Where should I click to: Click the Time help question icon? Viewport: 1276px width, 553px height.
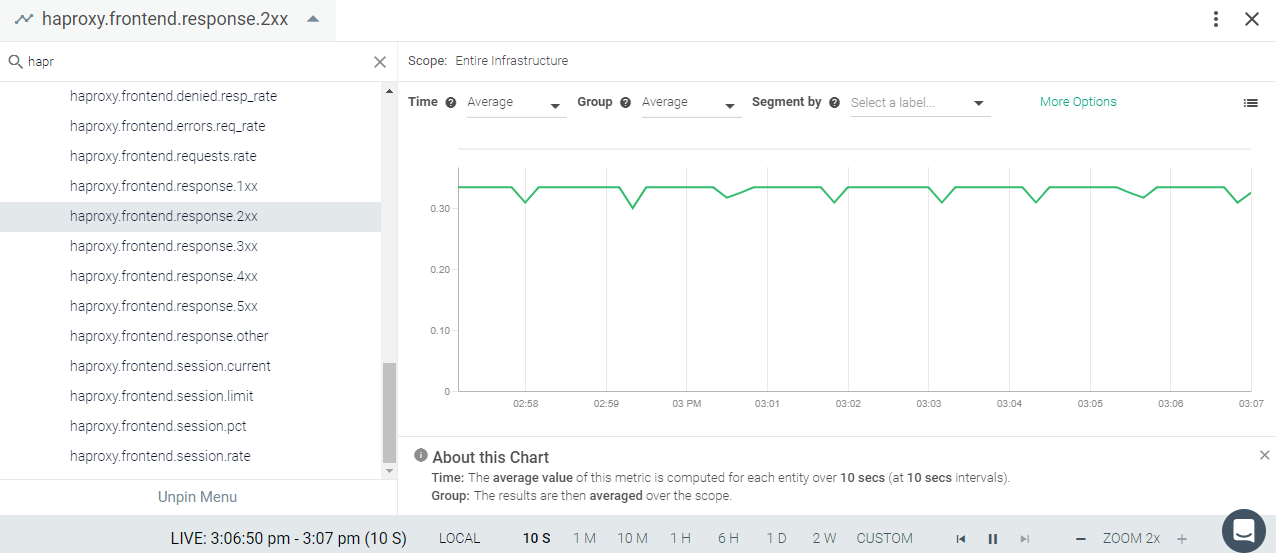pyautogui.click(x=450, y=102)
